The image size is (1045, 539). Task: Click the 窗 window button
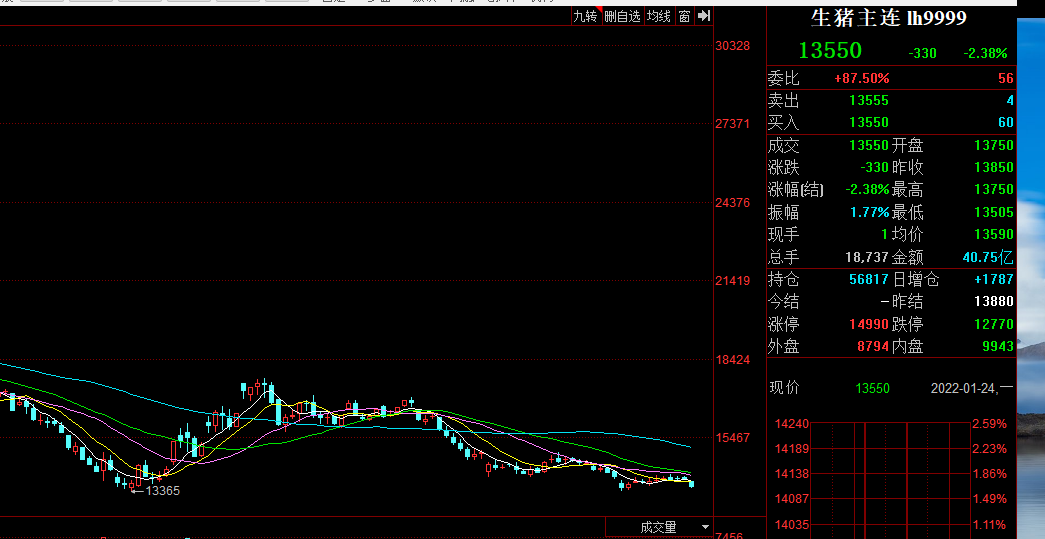point(684,16)
